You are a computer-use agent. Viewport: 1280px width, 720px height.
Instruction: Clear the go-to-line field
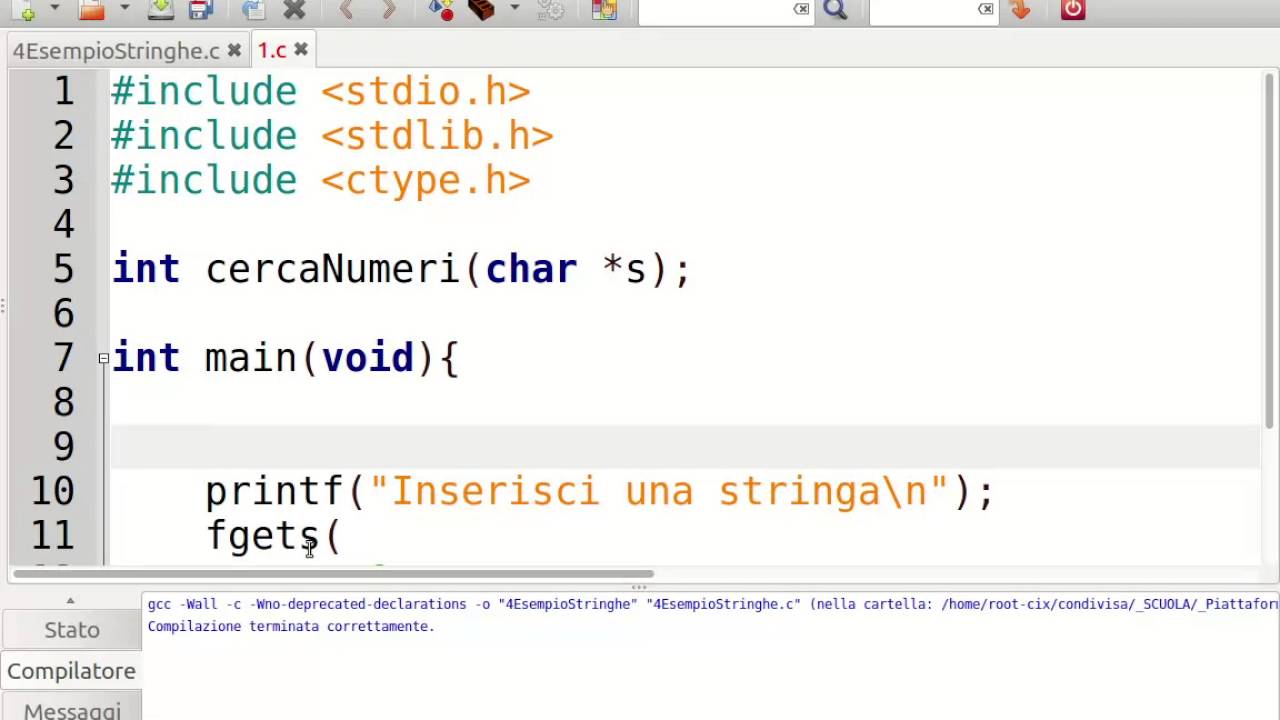click(986, 9)
